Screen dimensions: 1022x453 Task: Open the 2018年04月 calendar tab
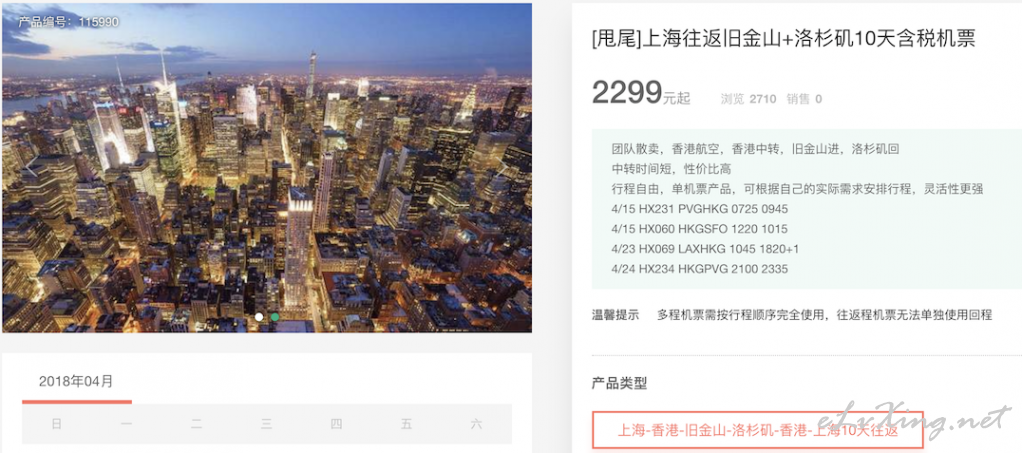(76, 381)
